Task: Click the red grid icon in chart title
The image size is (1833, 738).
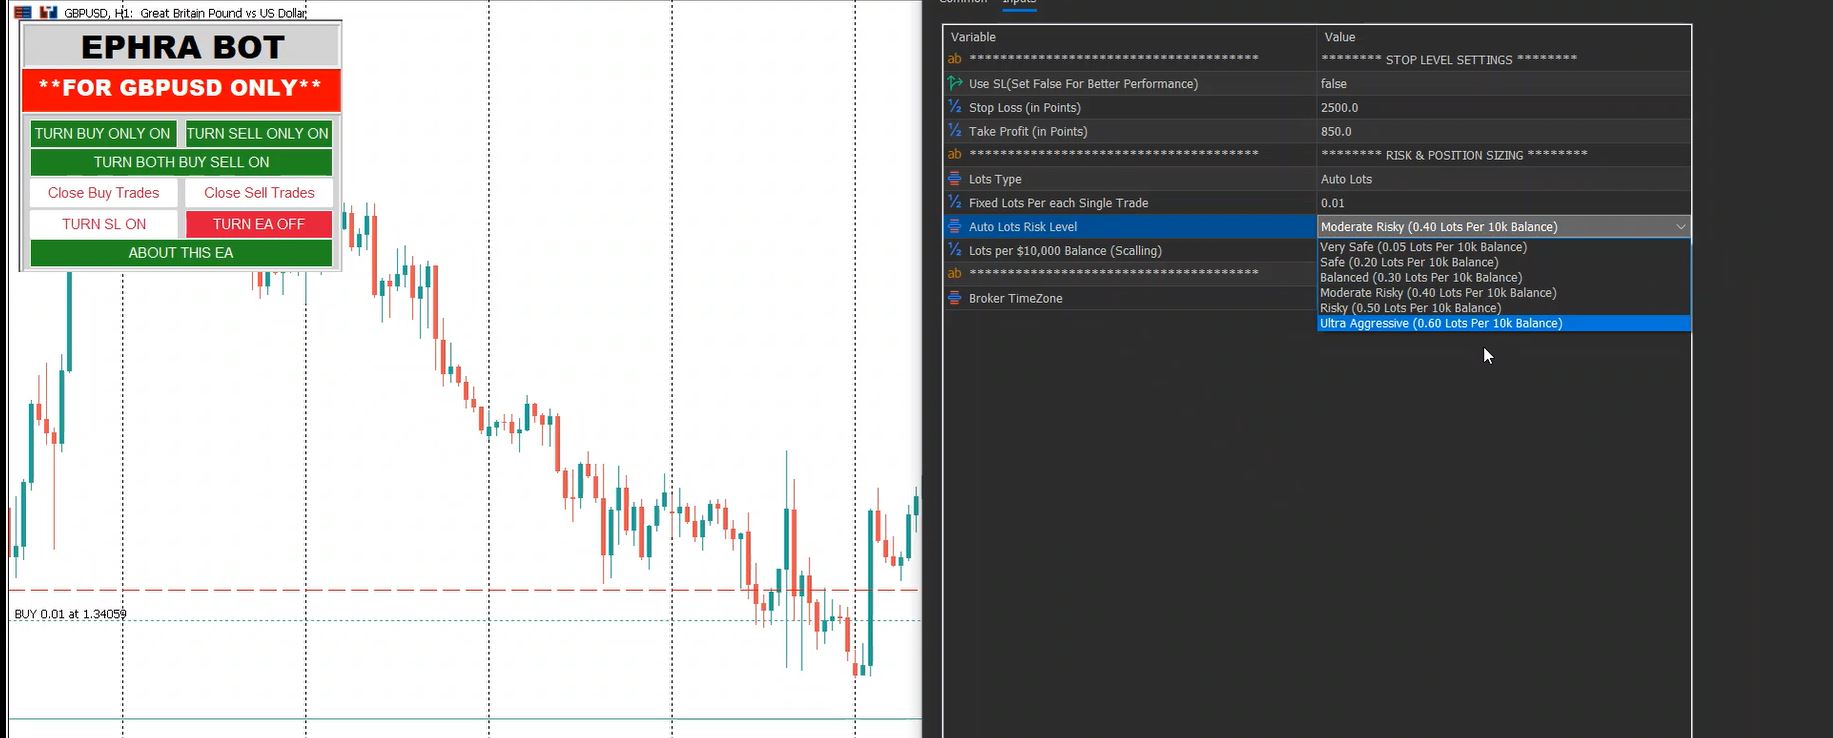Action: (22, 13)
